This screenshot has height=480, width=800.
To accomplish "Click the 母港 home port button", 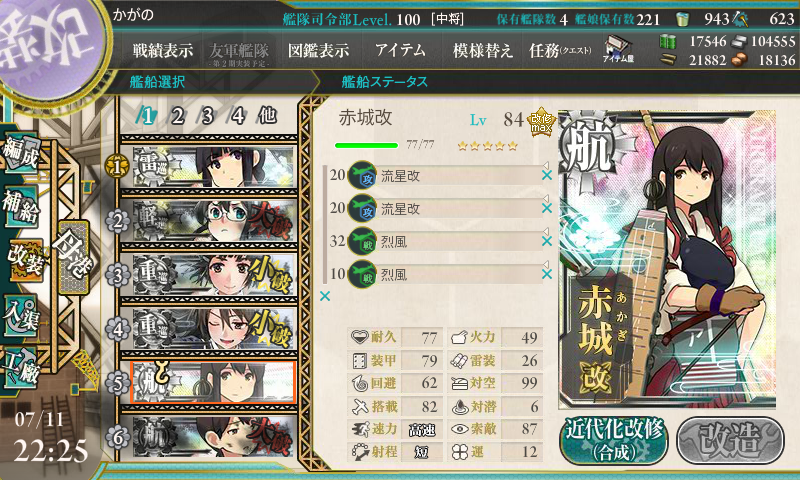I will pos(74,257).
